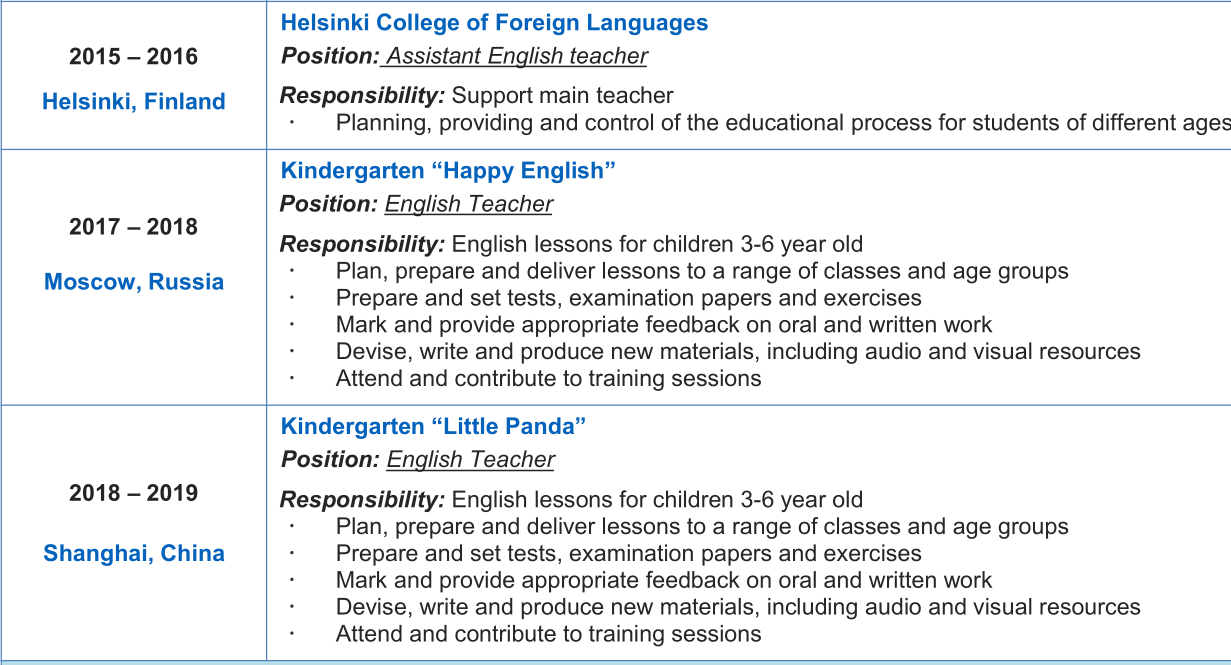
Task: Select "English Teacher" position under Little Panda
Action: [470, 460]
